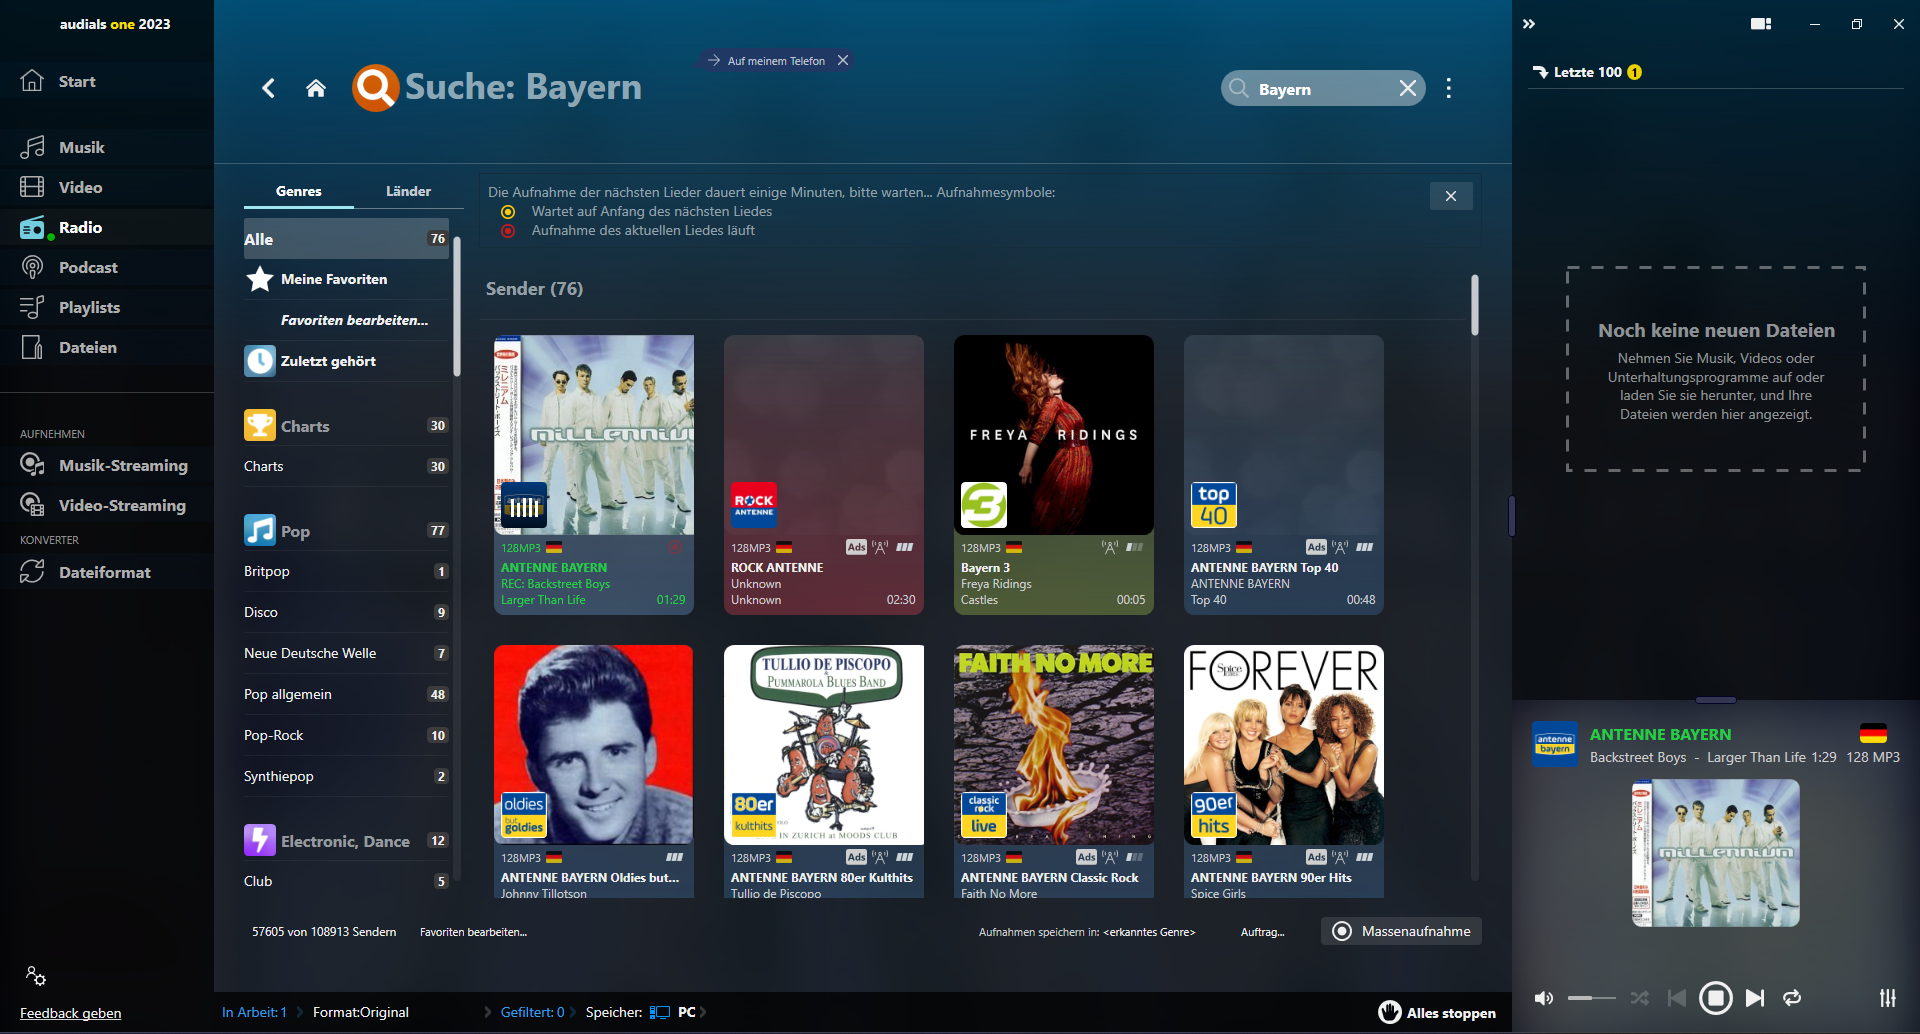Mute with the volume speaker icon
The height and width of the screenshot is (1034, 1920).
click(x=1544, y=998)
